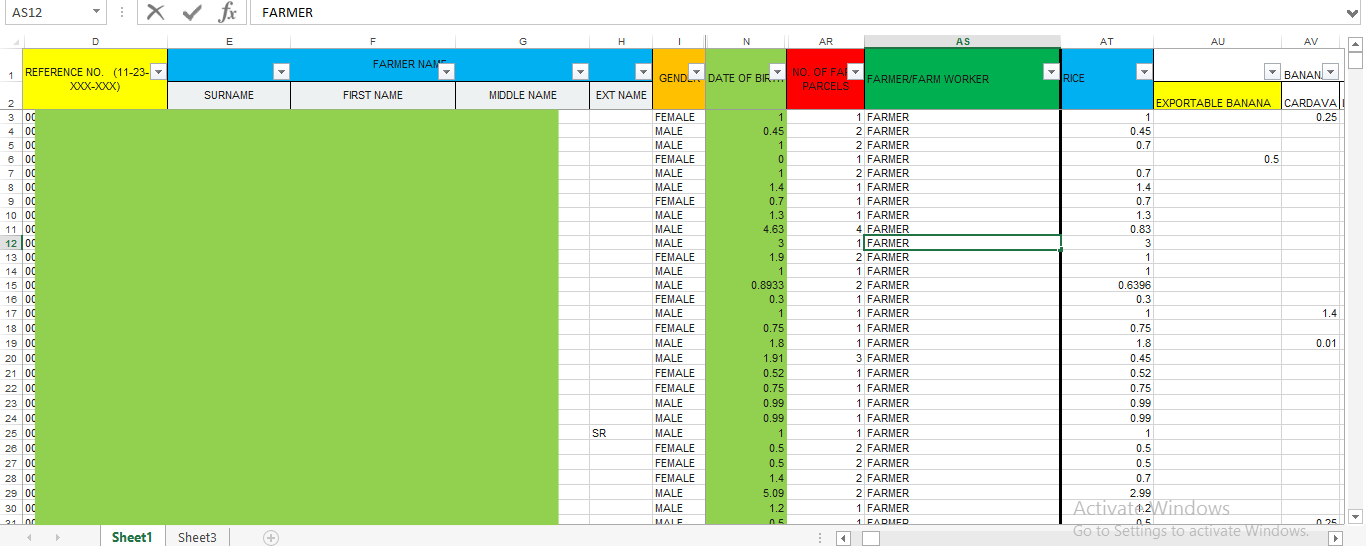This screenshot has width=1366, height=546.
Task: Select the FARMER cell in row 3
Action: 962,117
